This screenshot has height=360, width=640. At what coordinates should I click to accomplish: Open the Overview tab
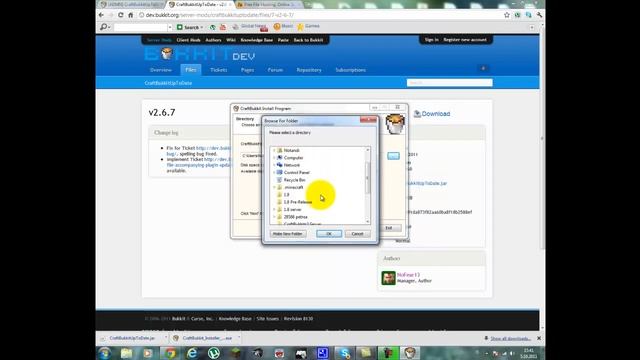tap(161, 70)
